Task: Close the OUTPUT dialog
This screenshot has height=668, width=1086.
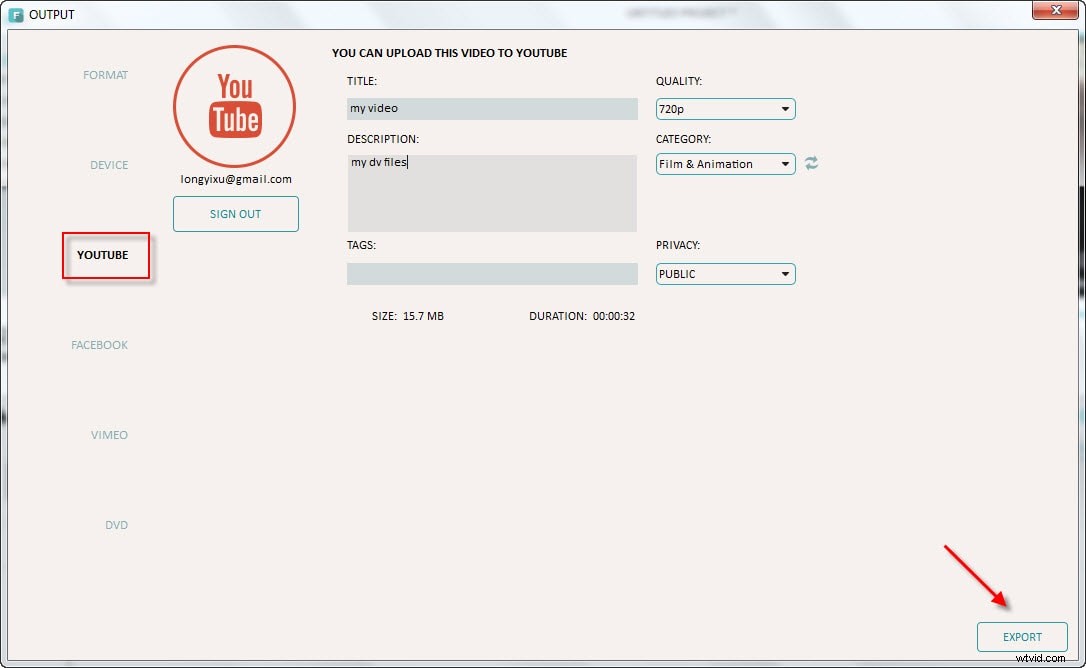Action: (x=1055, y=10)
